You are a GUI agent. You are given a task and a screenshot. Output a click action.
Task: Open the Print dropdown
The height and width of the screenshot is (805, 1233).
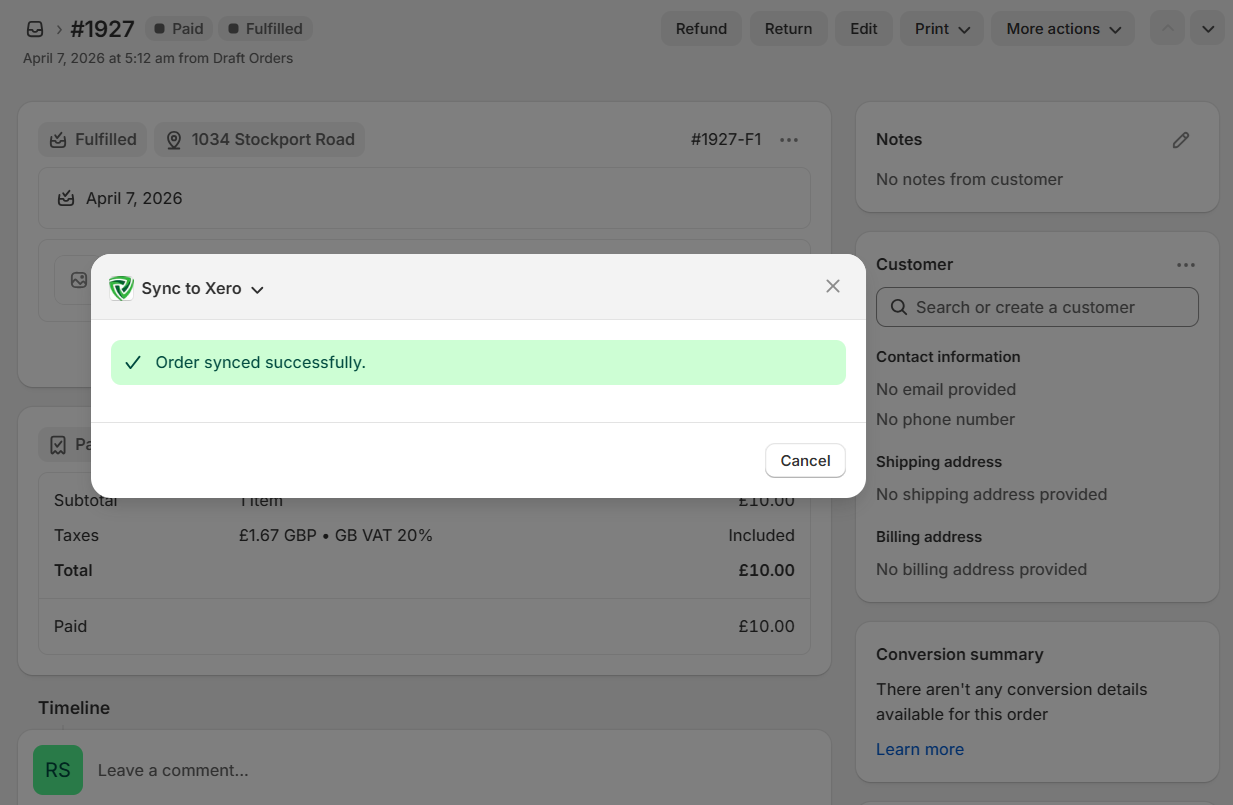point(942,29)
